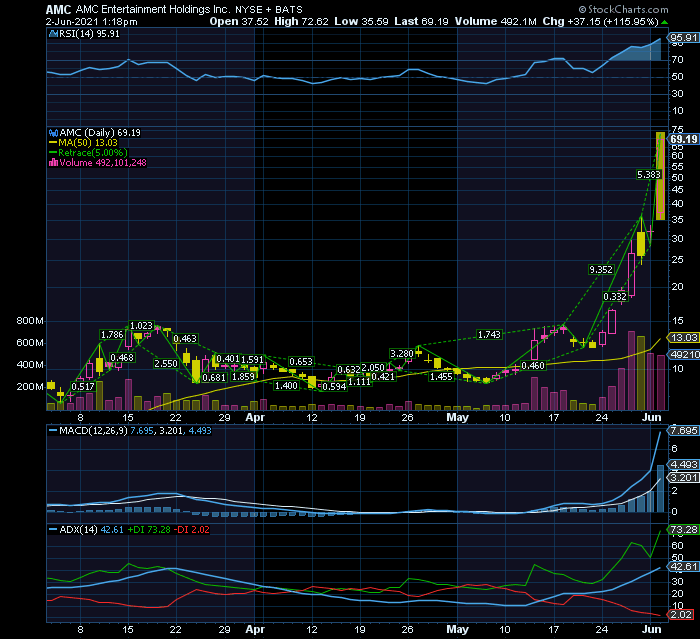Viewport: 700px width, 639px height.
Task: Click the 9.352 retracement label
Action: coord(601,270)
